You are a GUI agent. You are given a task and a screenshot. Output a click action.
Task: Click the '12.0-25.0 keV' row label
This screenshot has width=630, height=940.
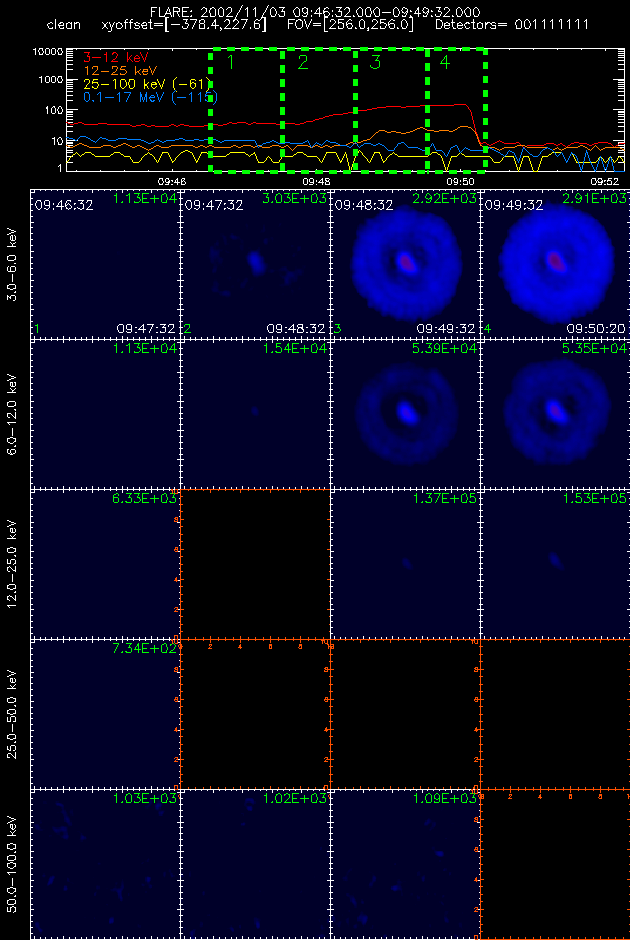click(14, 564)
